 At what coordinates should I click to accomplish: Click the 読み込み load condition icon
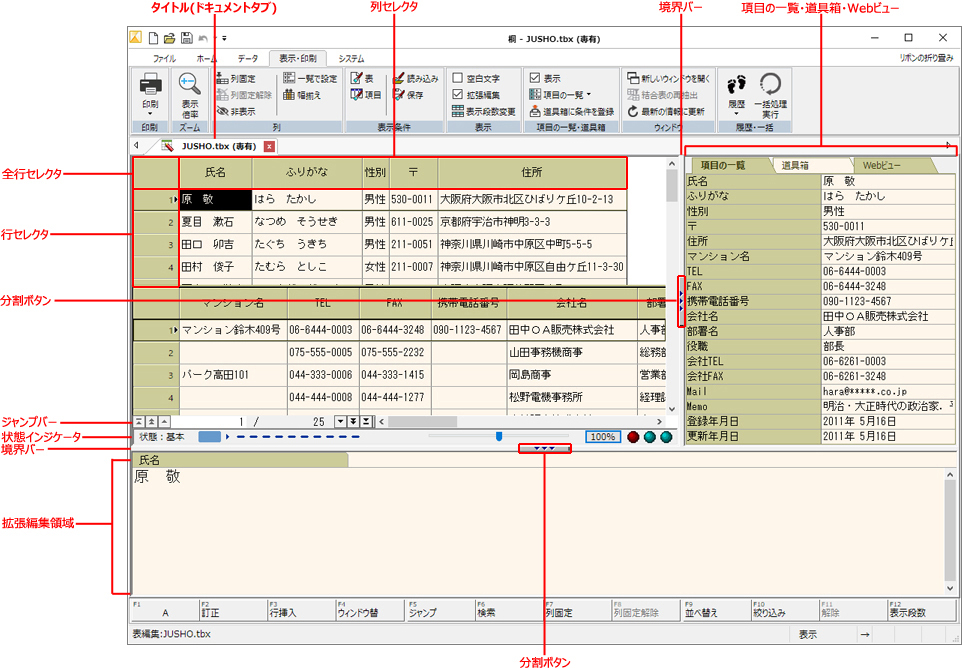coord(399,78)
